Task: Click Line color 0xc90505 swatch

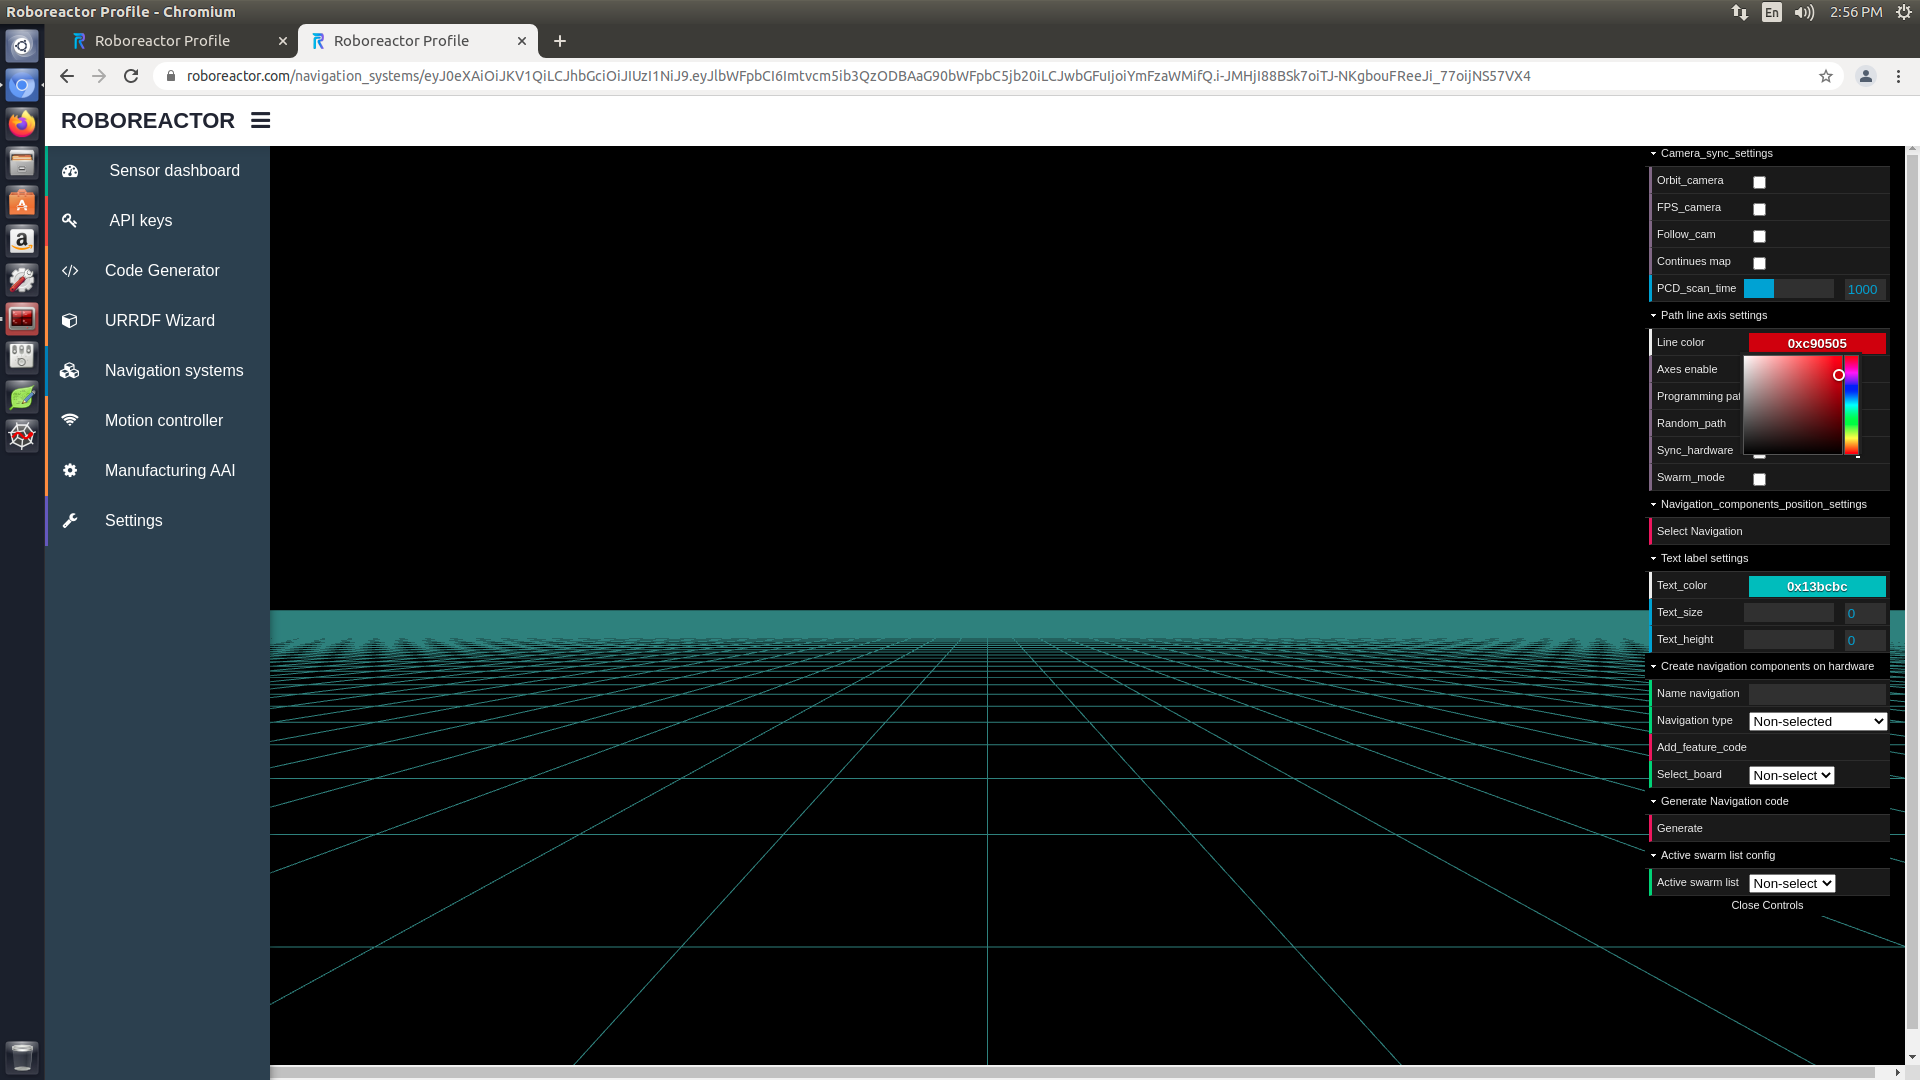Action: [1817, 343]
